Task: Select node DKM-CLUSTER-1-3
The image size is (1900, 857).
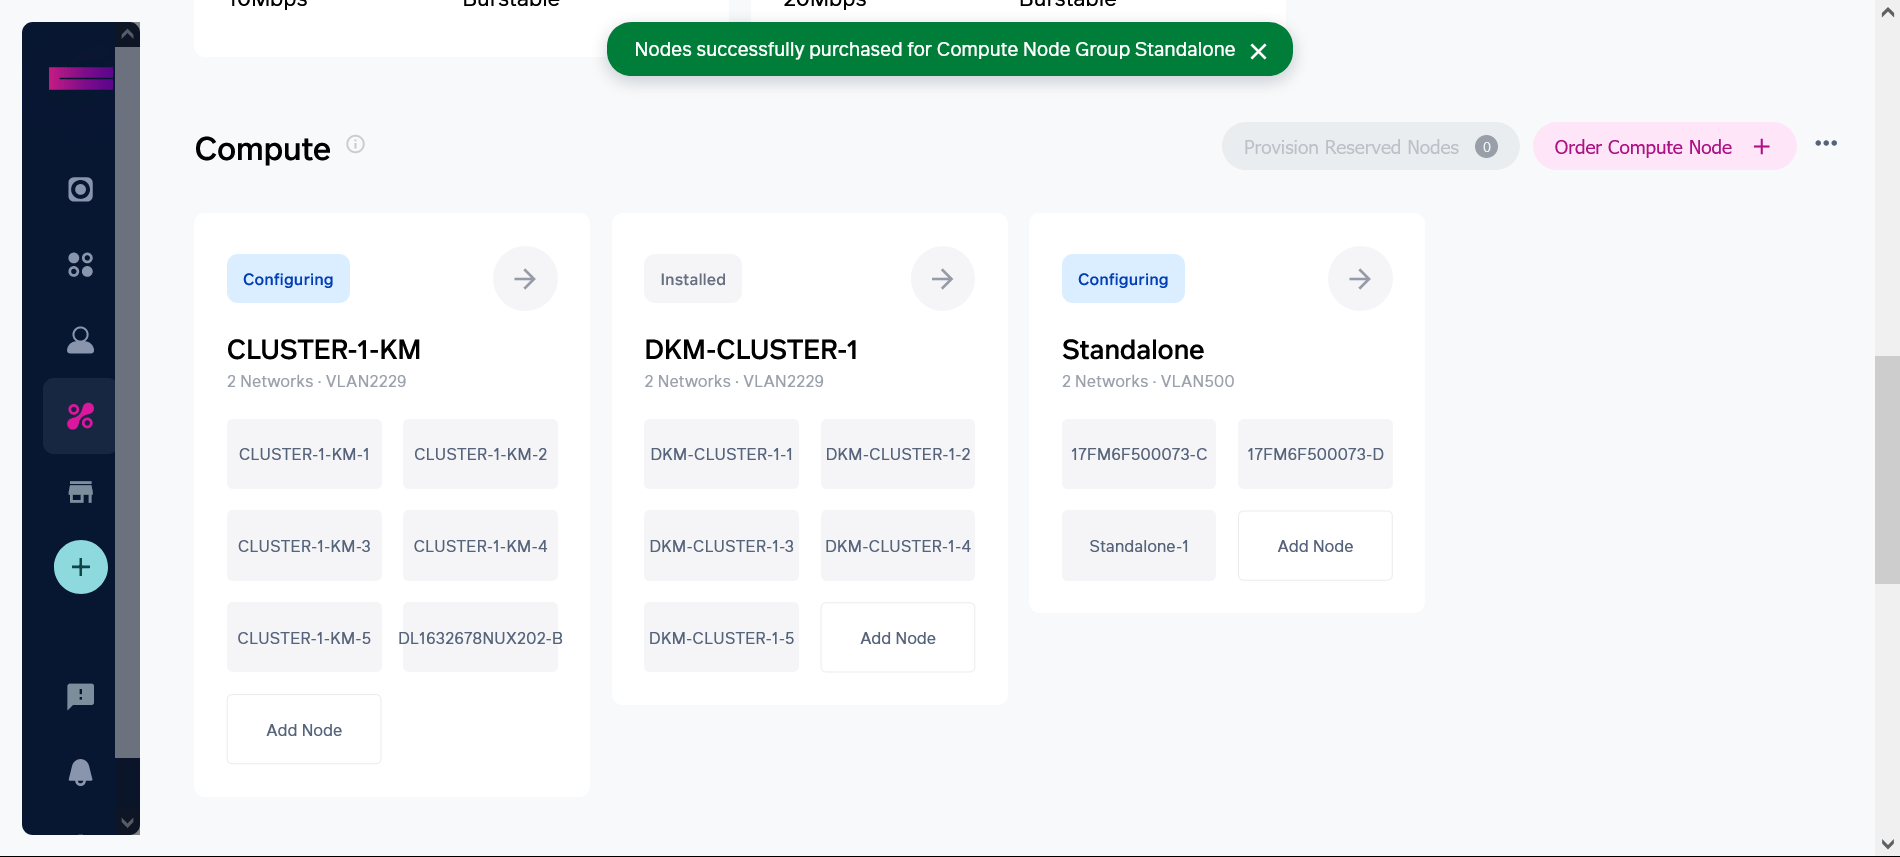Action: point(721,546)
